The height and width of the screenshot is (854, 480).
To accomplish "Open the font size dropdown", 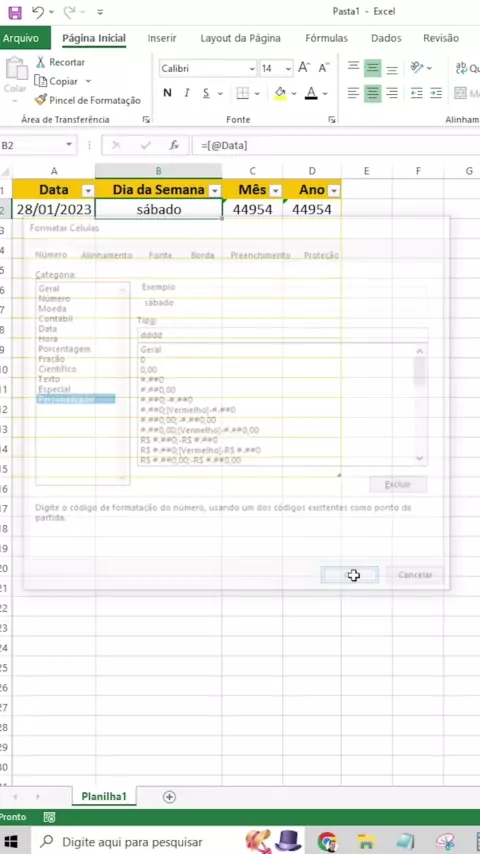I will [289, 69].
